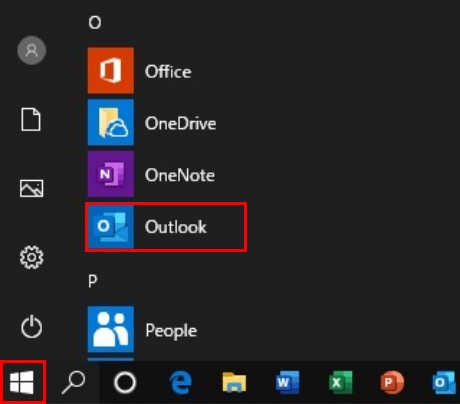Launch Outlook from the Start menu list
Viewport: 460px width, 404px height.
pyautogui.click(x=166, y=227)
